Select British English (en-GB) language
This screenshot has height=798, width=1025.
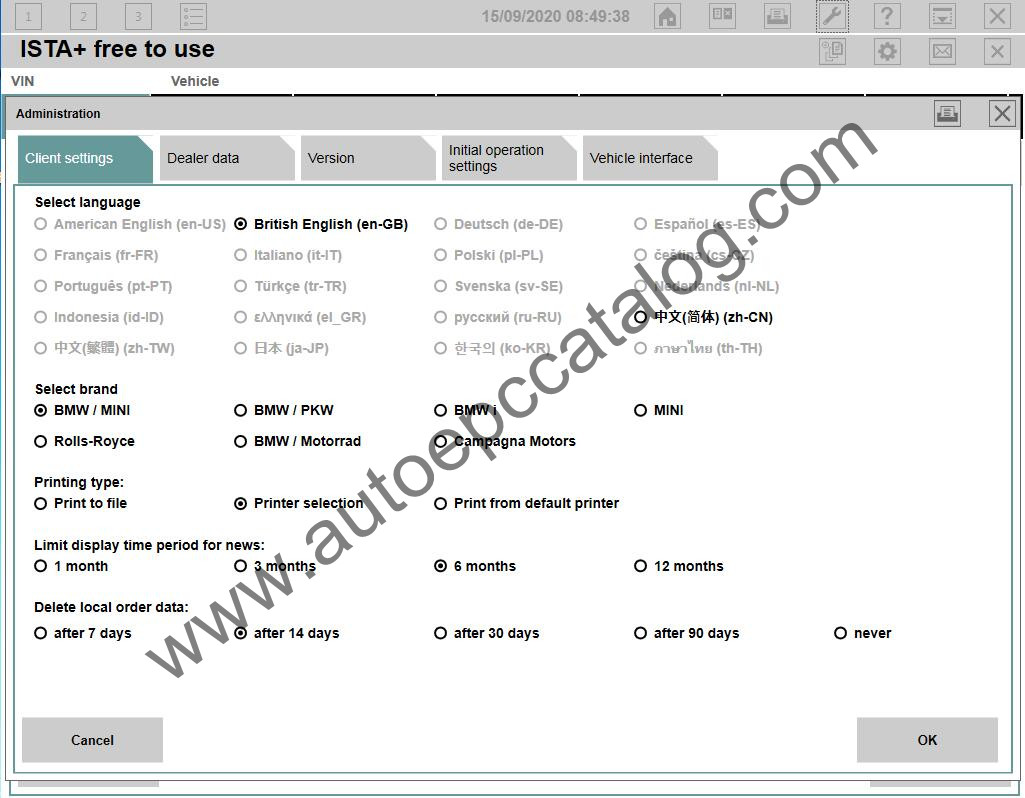tap(321, 224)
